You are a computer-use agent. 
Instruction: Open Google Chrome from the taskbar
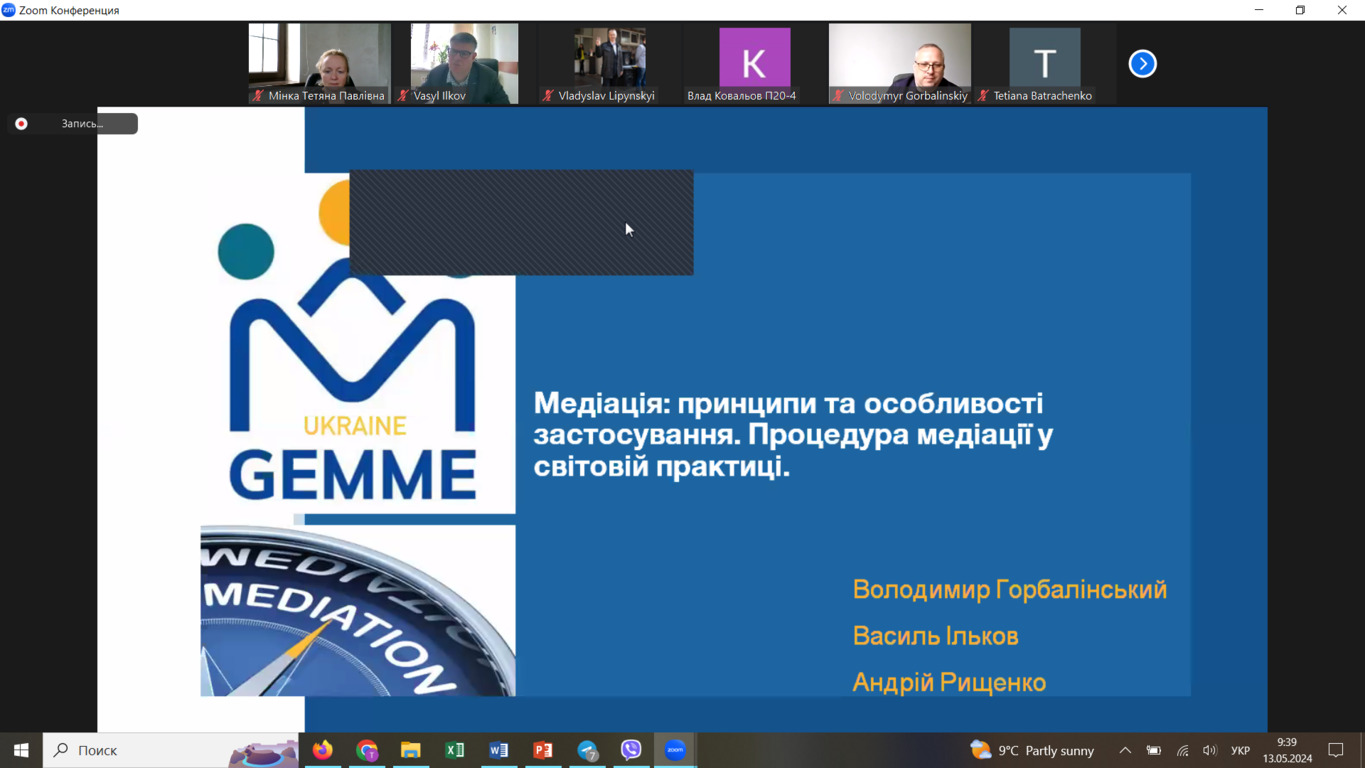(367, 750)
